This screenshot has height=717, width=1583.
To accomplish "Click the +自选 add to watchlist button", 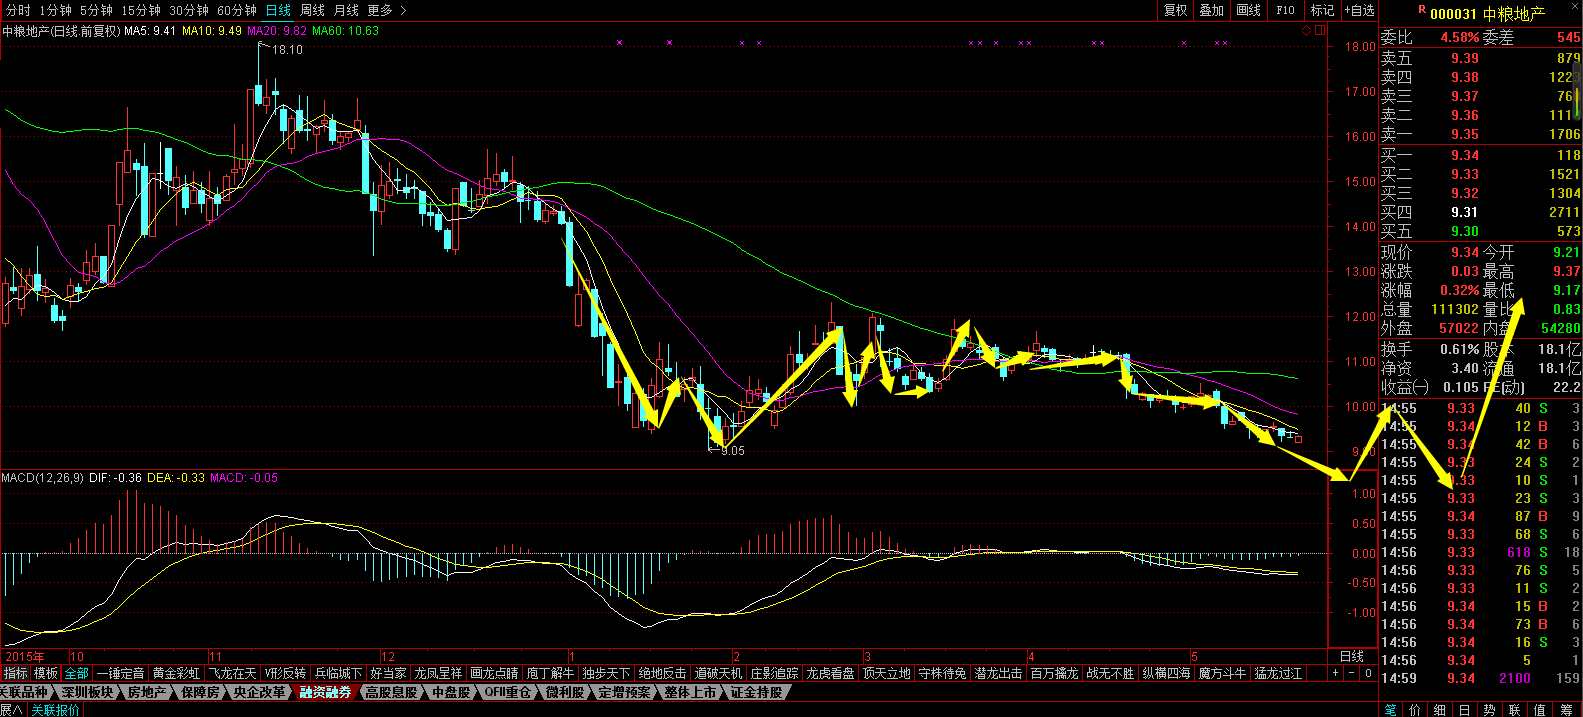I will [1359, 10].
